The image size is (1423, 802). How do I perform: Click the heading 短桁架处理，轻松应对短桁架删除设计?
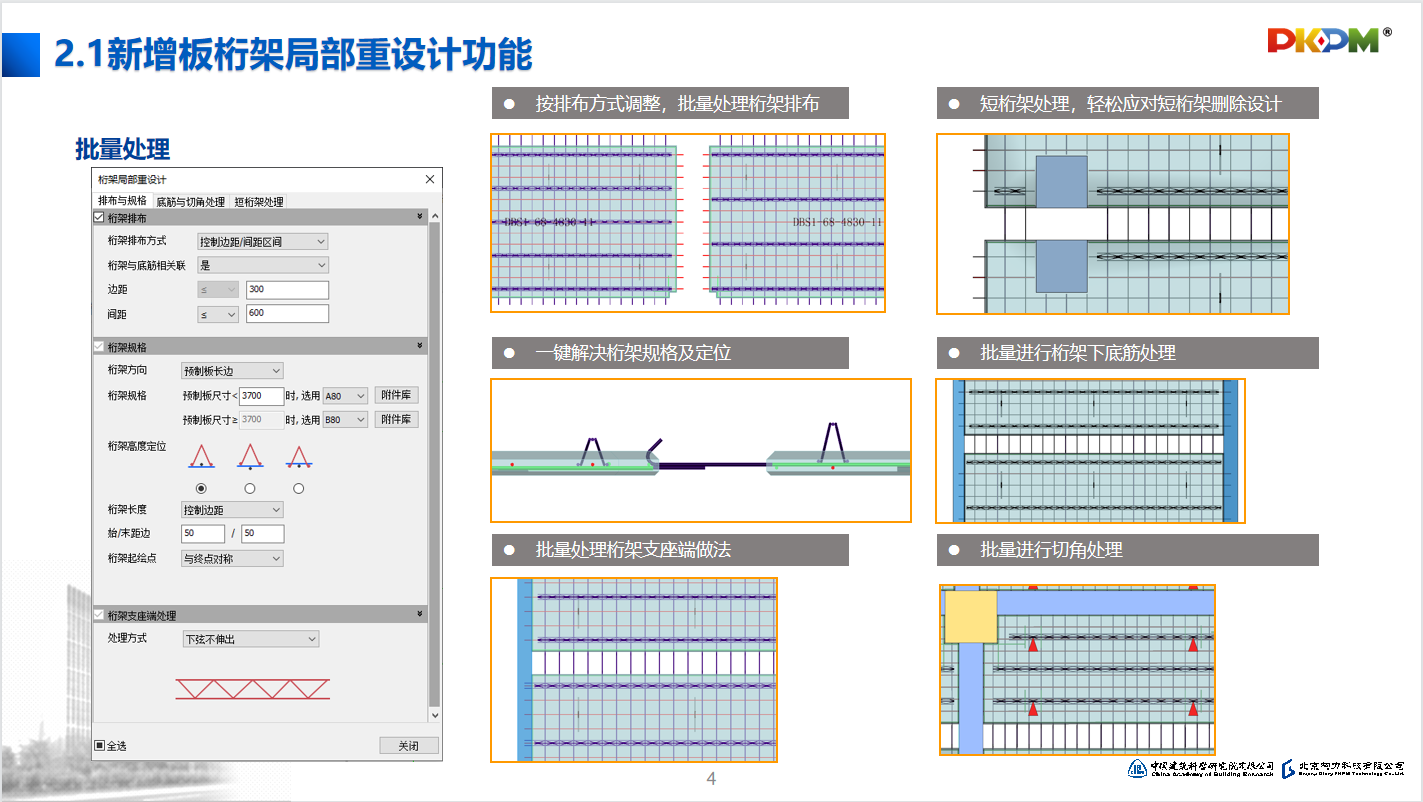(1131, 104)
